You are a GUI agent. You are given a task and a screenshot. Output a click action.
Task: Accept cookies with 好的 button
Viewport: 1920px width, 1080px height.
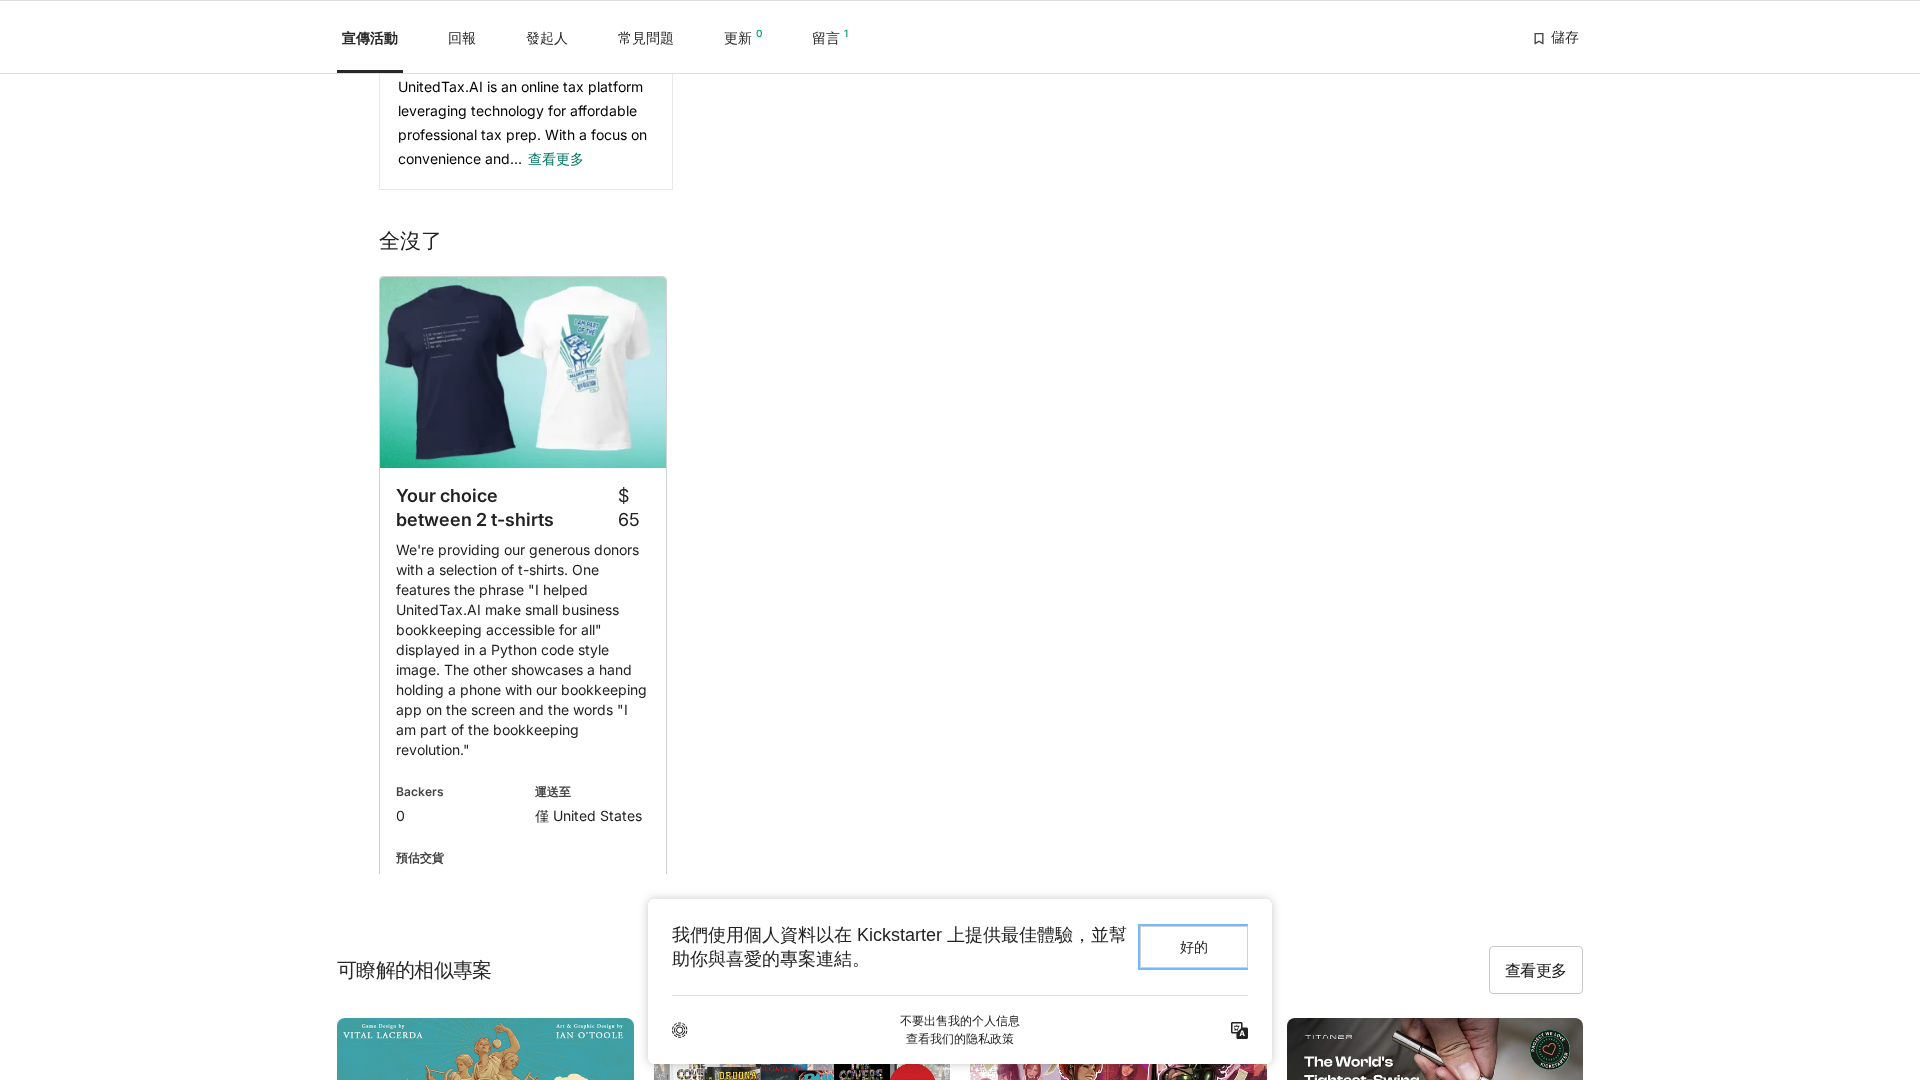click(x=1193, y=947)
